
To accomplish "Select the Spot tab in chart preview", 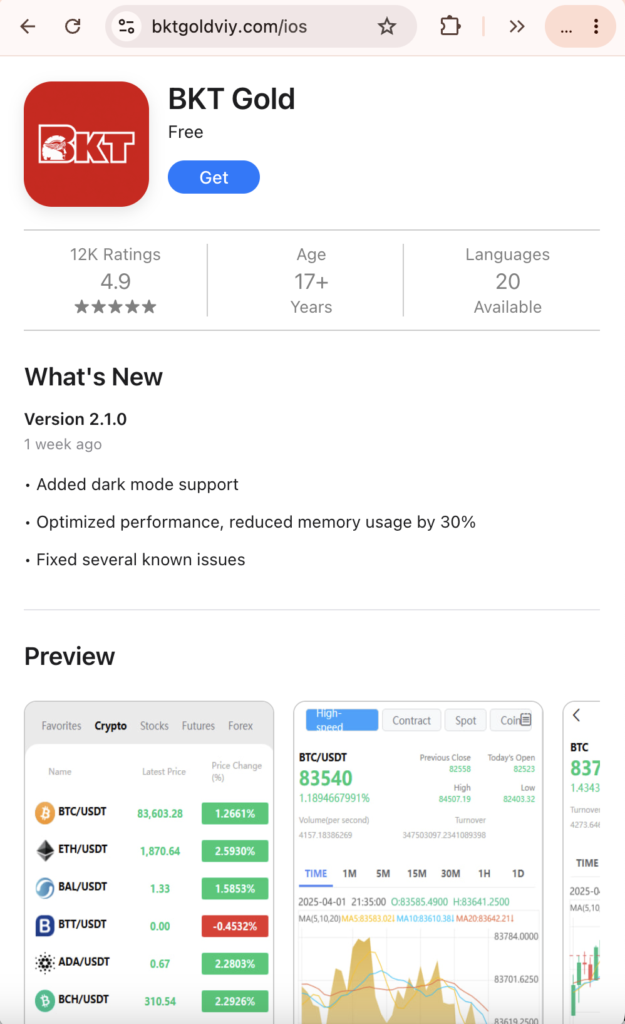I will click(466, 720).
